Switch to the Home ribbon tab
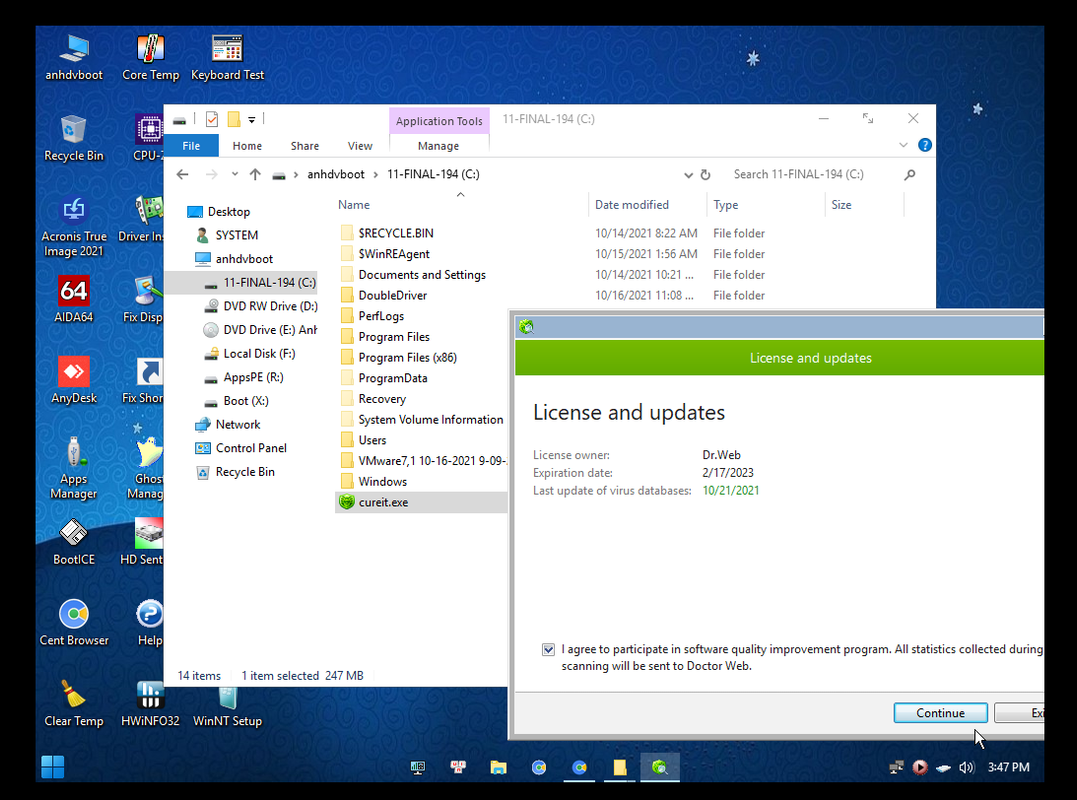Screen dimensions: 1077x800 247,146
